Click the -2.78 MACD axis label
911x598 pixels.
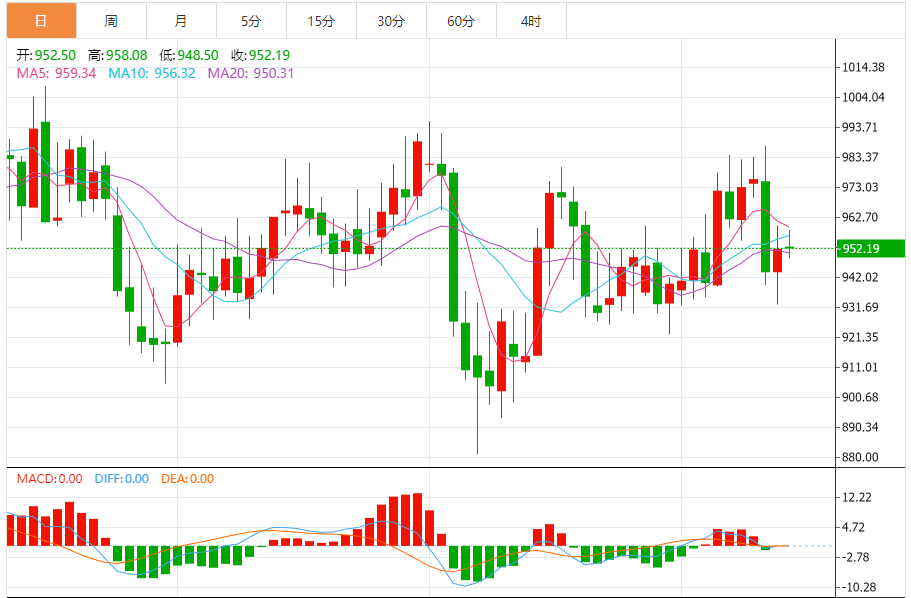856,557
